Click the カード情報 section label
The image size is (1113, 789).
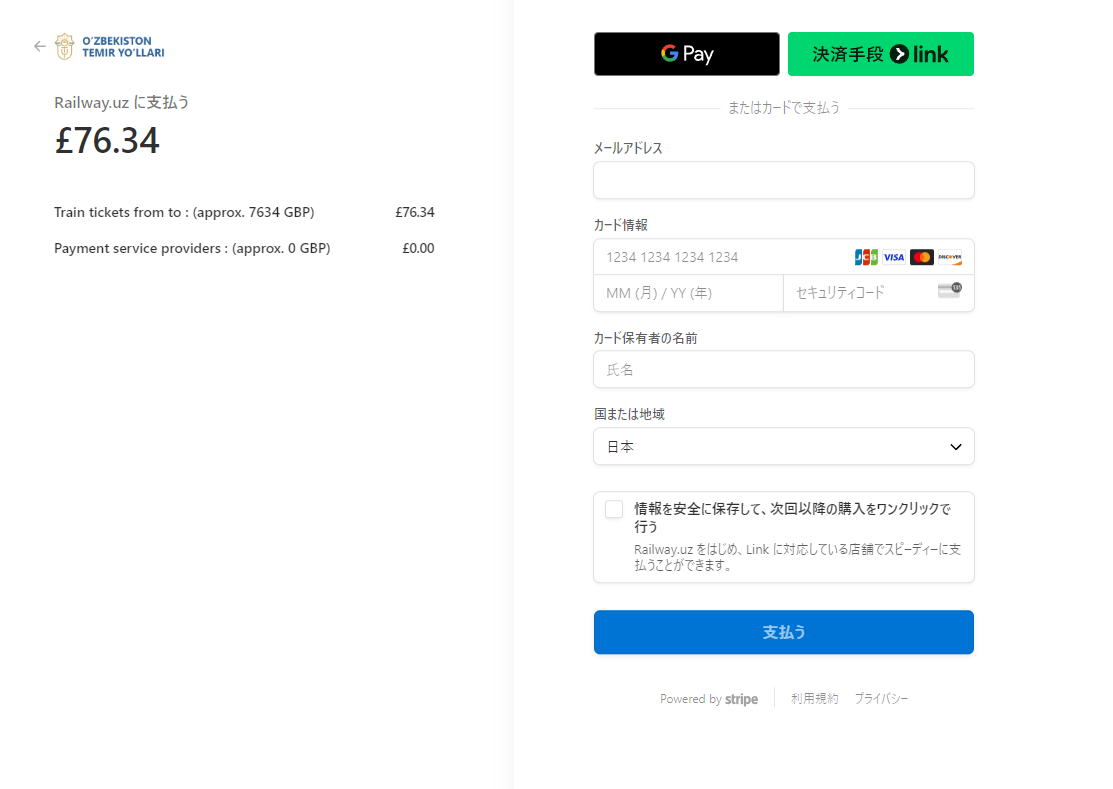coord(620,226)
